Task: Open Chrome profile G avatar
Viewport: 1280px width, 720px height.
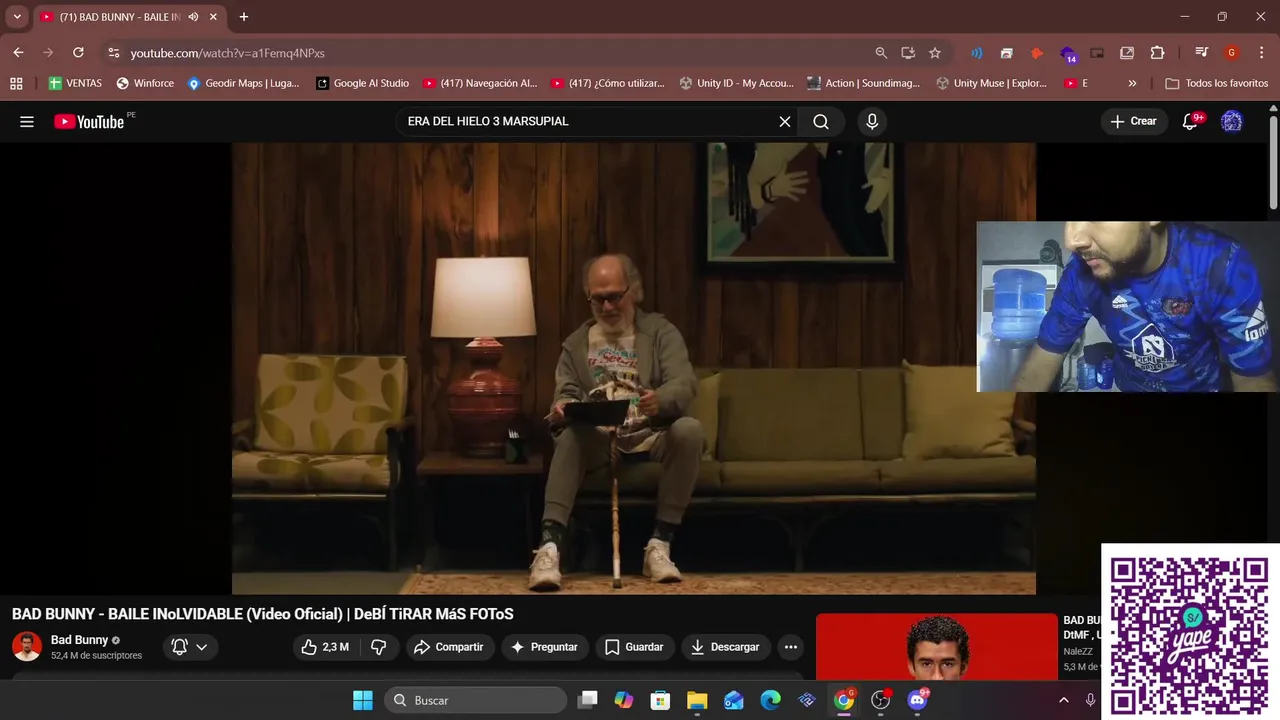Action: click(x=1232, y=53)
